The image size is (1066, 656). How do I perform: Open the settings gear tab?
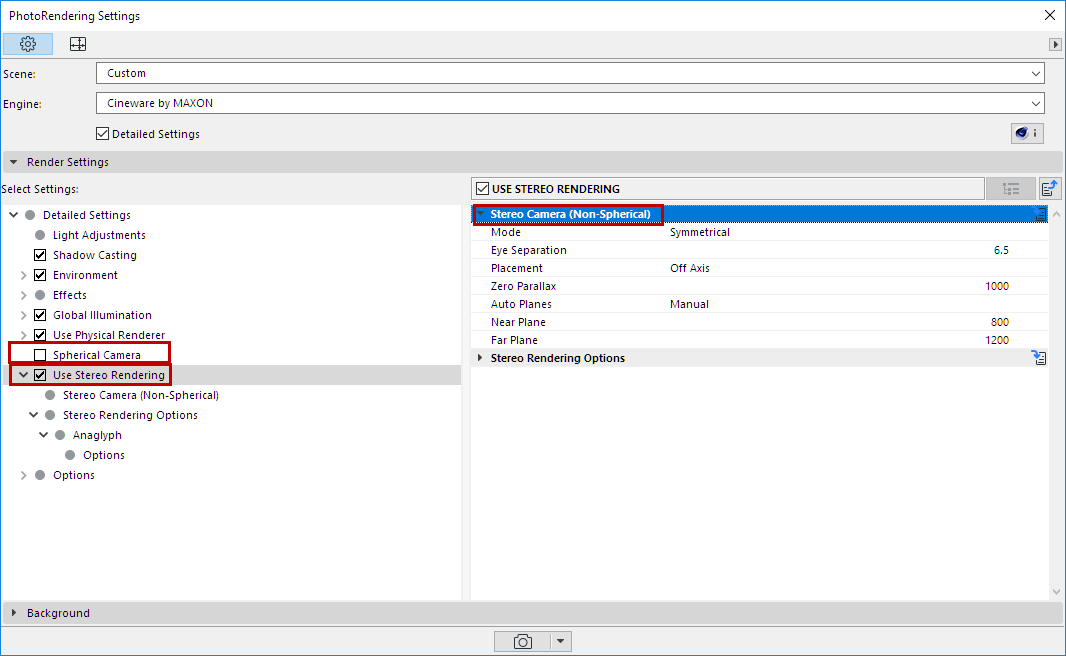(28, 44)
